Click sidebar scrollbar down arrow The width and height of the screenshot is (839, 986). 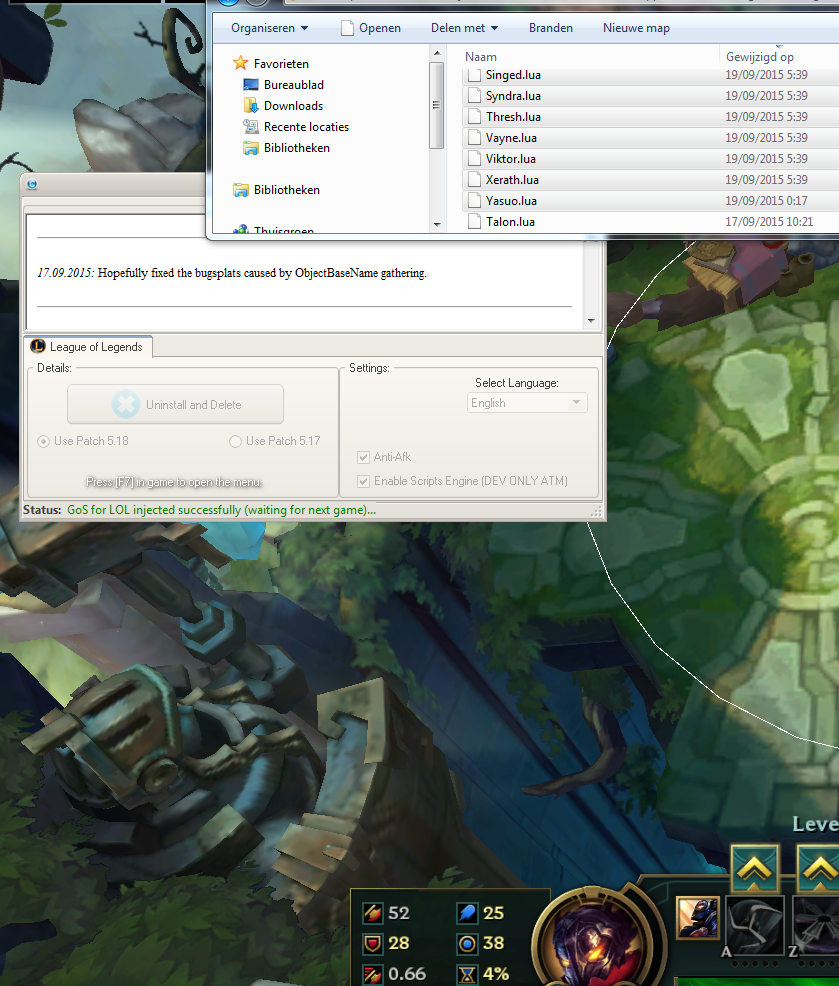436,224
